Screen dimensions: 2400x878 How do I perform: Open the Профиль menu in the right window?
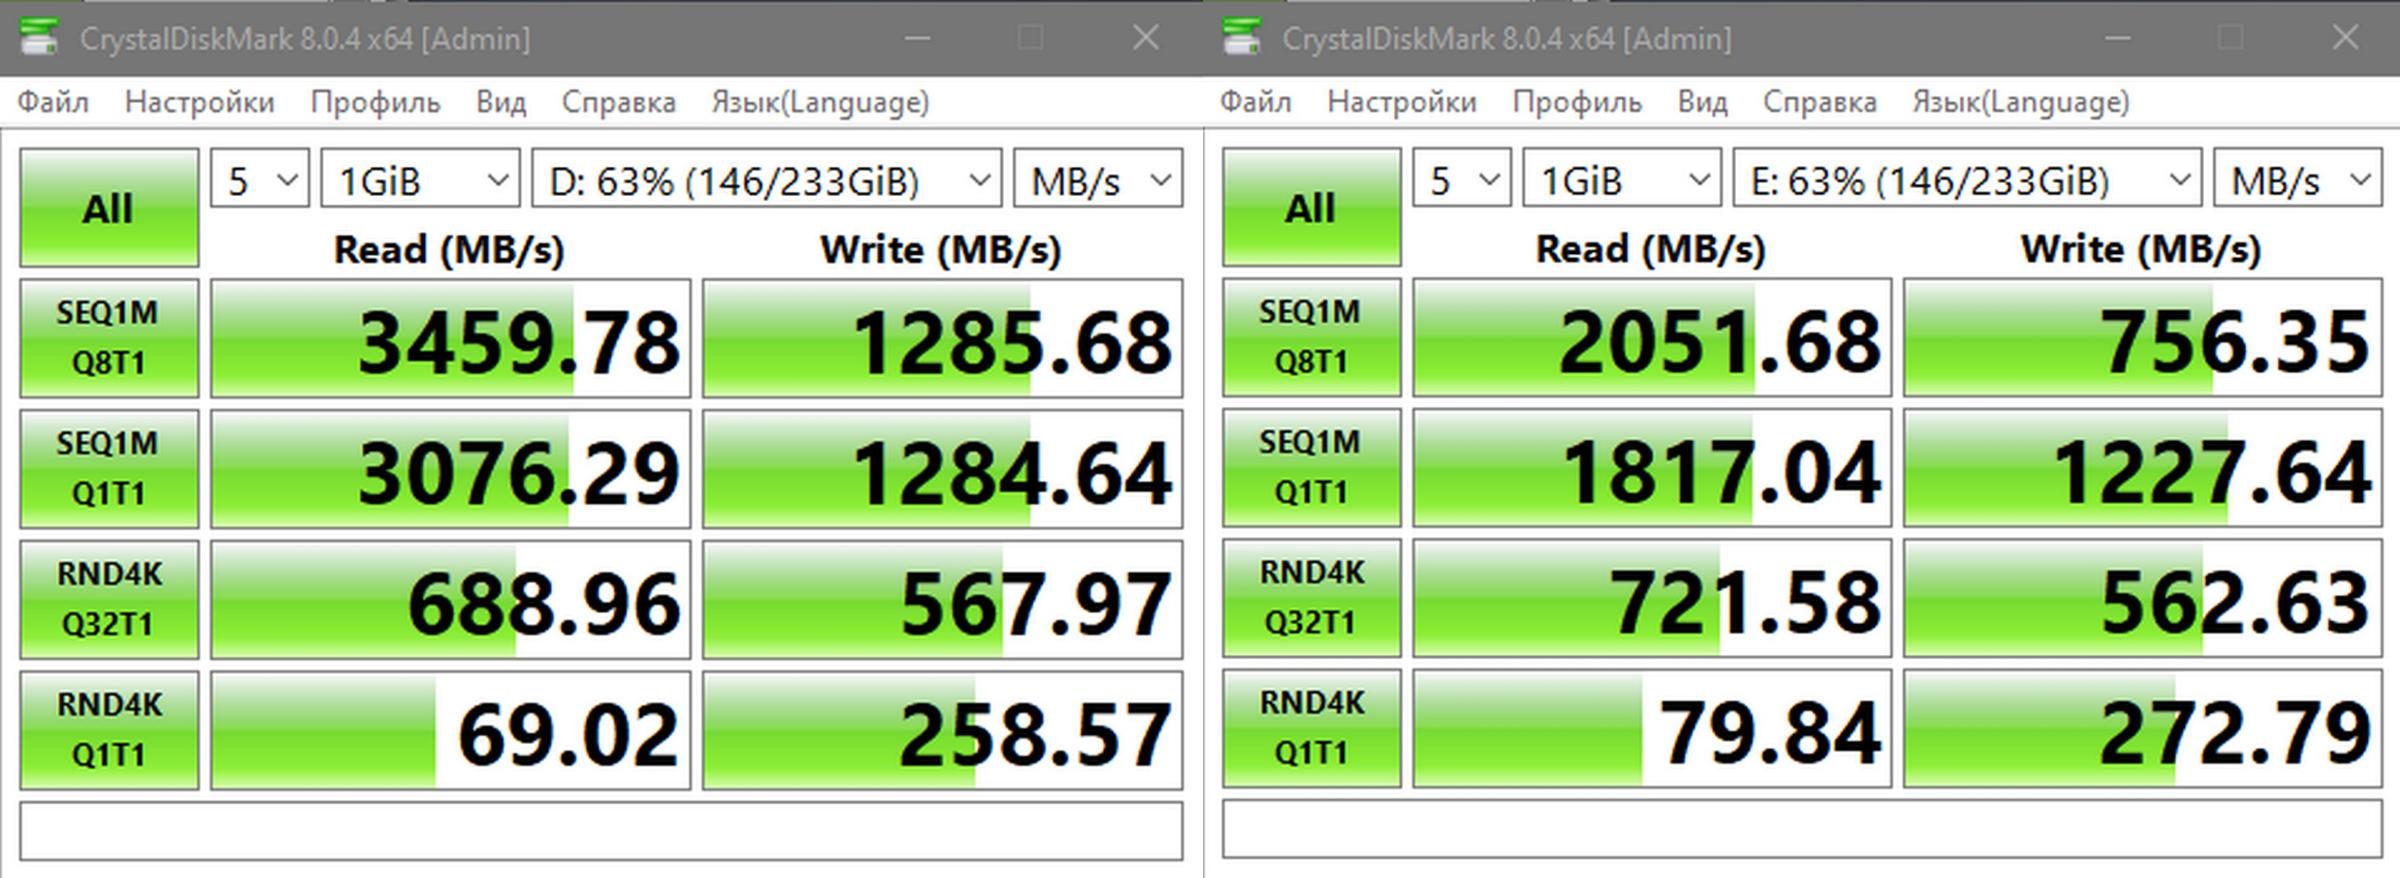point(1578,102)
